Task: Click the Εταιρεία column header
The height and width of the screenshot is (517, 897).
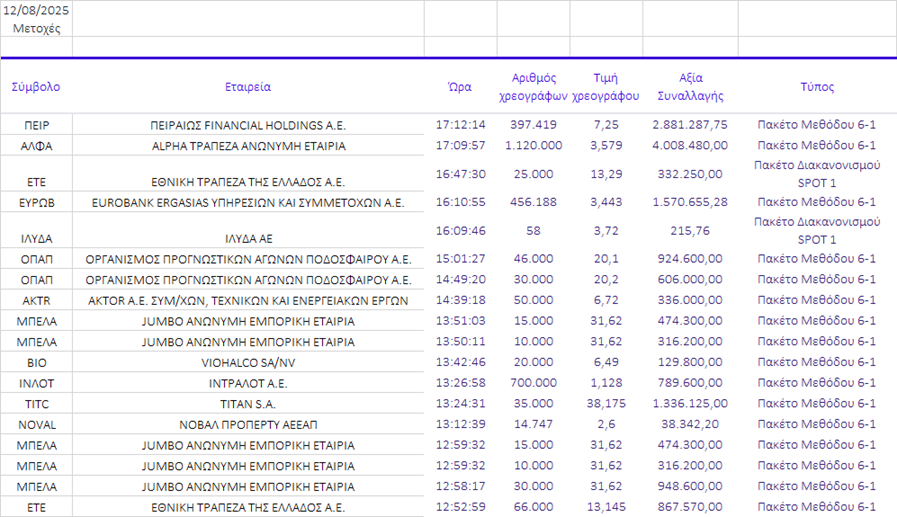Action: pos(248,87)
